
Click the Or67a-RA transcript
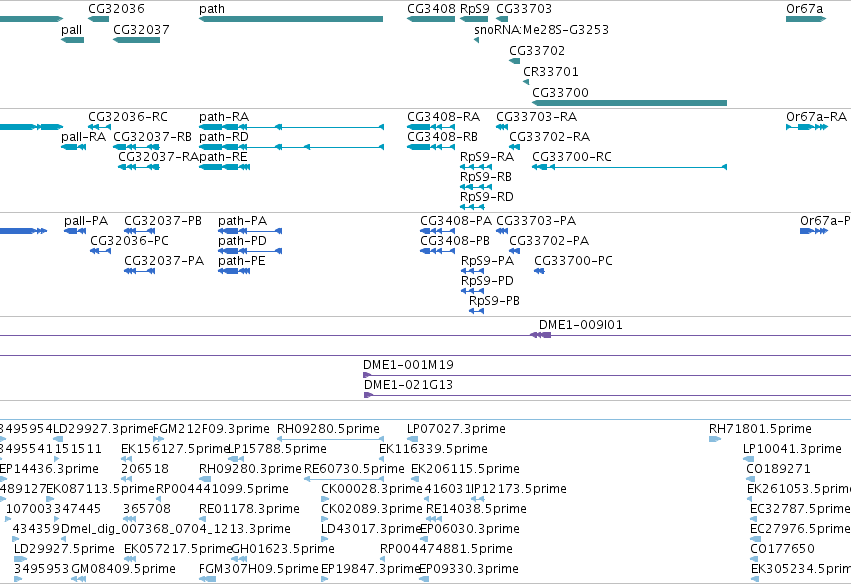[x=806, y=127]
